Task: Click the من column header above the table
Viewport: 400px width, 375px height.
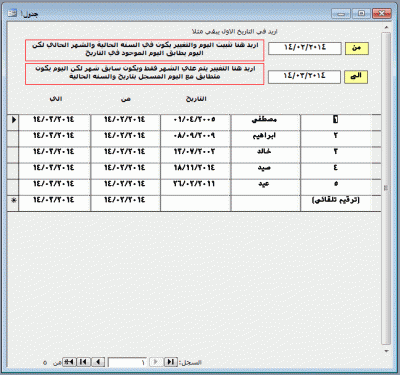Action: click(126, 99)
